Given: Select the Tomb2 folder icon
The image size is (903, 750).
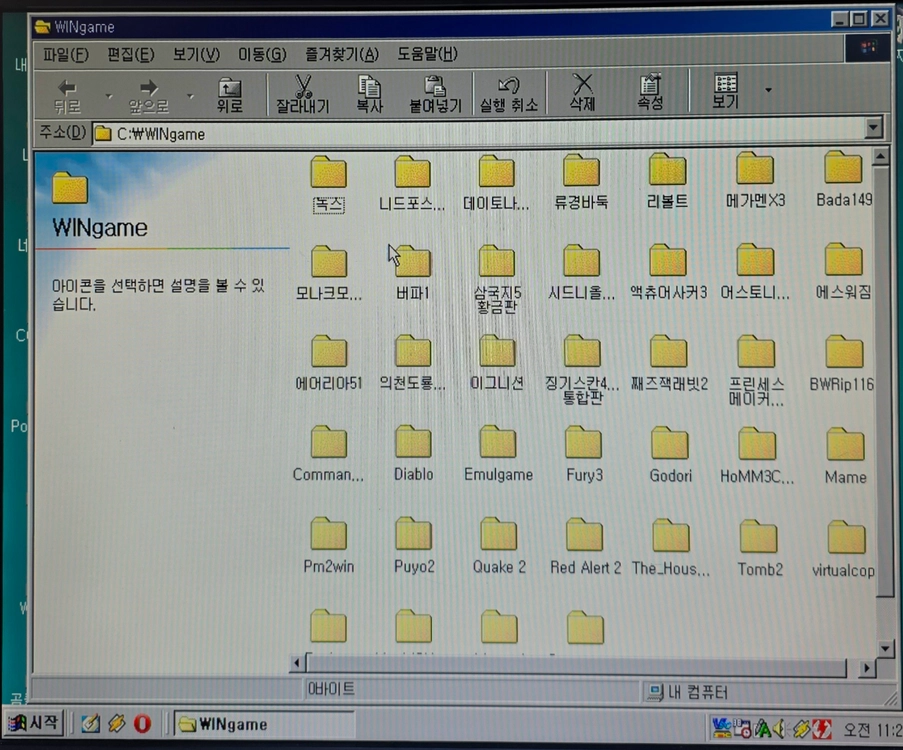Looking at the screenshot, I should (758, 536).
